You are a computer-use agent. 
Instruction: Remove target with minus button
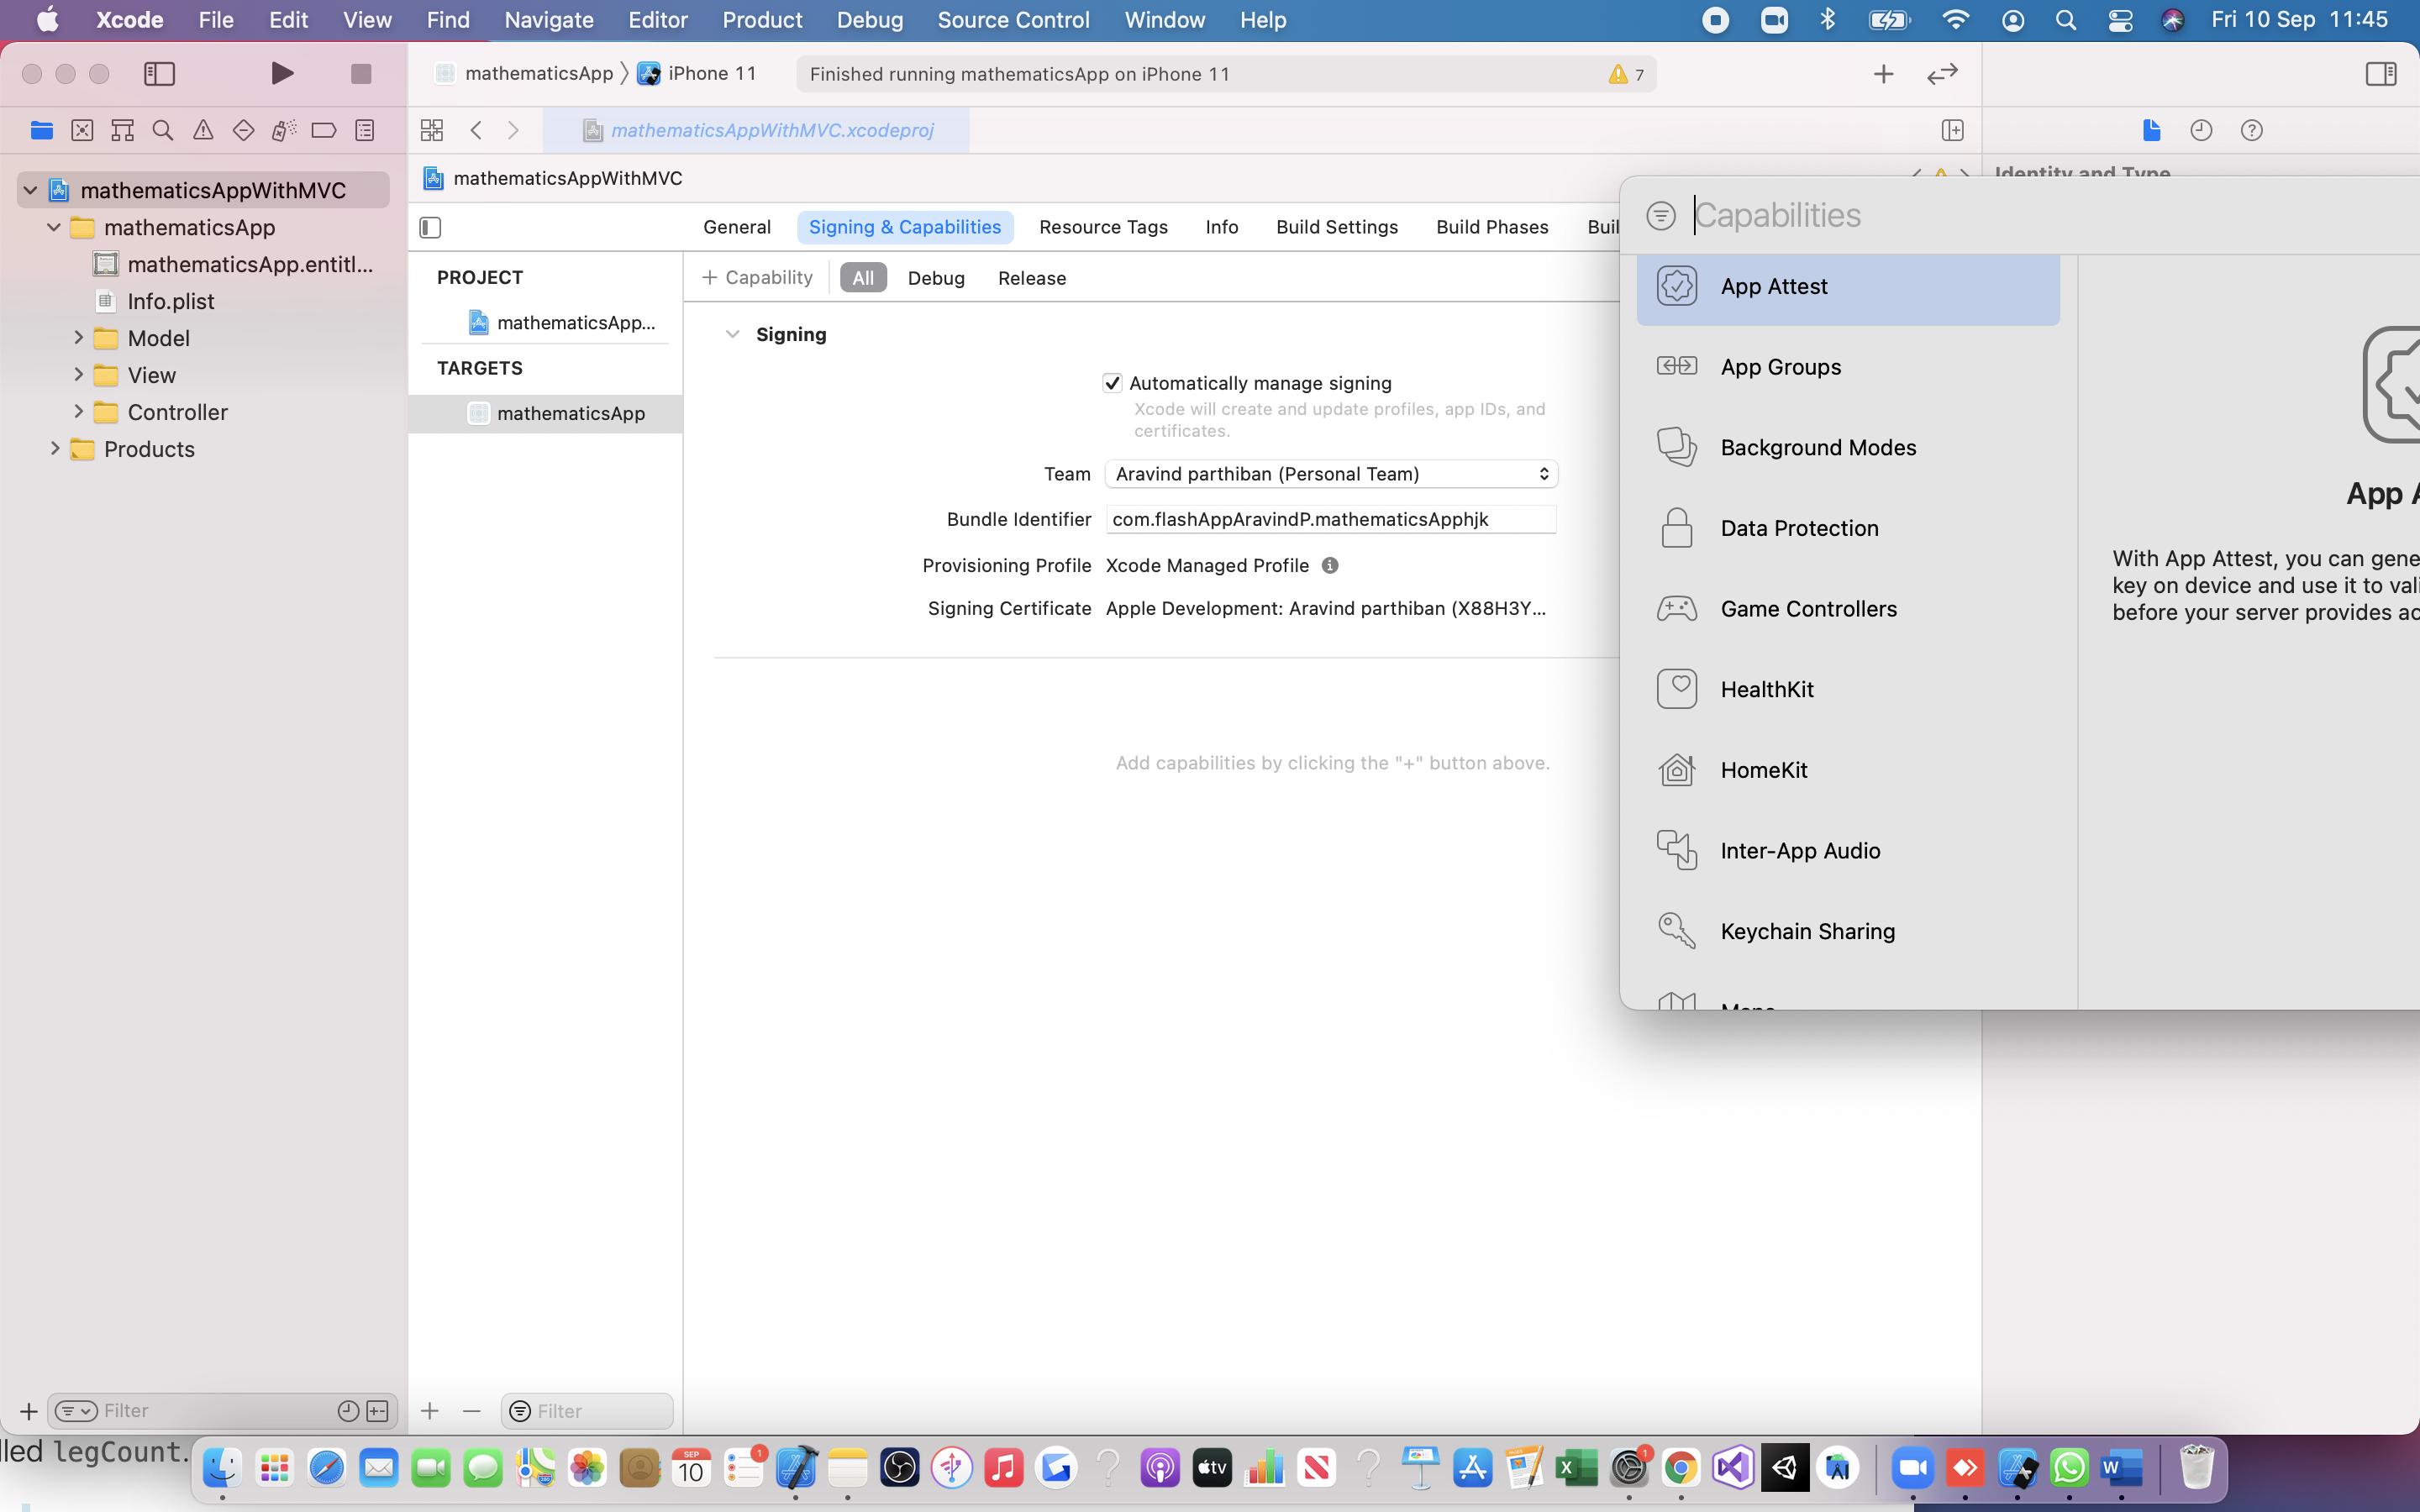(x=472, y=1411)
